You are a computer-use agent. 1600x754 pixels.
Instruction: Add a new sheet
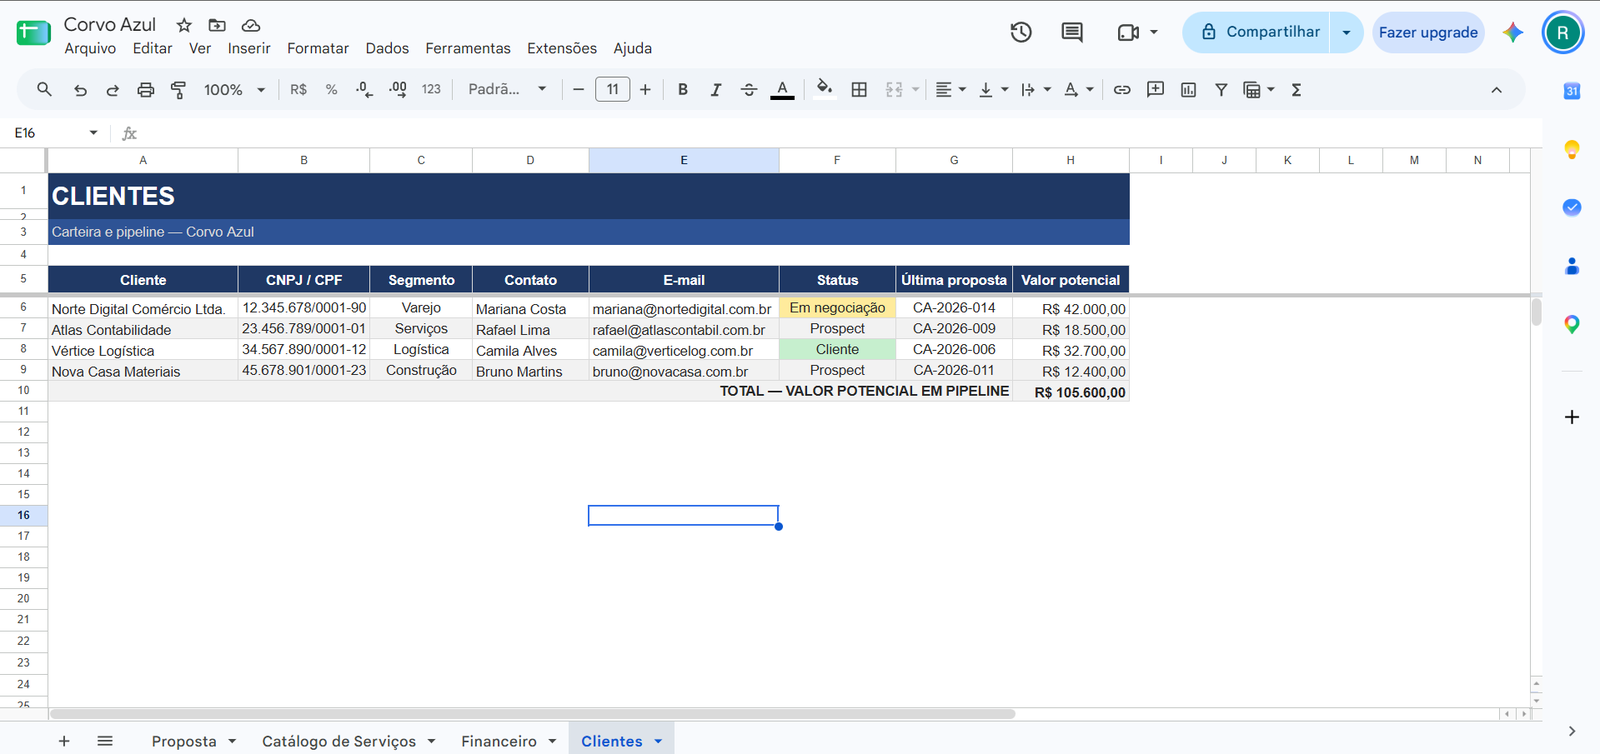coord(64,741)
